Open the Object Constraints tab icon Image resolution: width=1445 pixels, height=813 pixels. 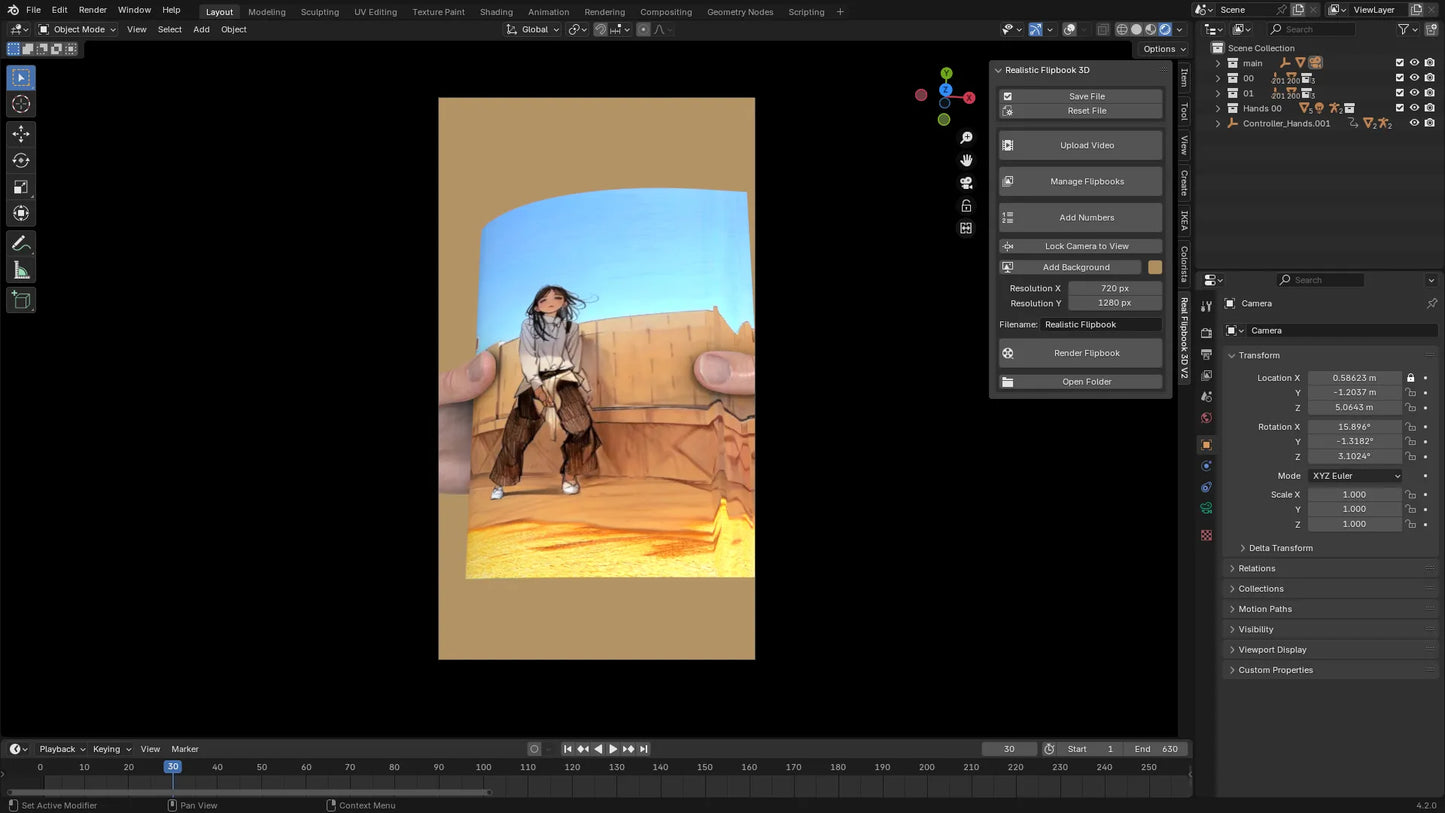(1206, 487)
